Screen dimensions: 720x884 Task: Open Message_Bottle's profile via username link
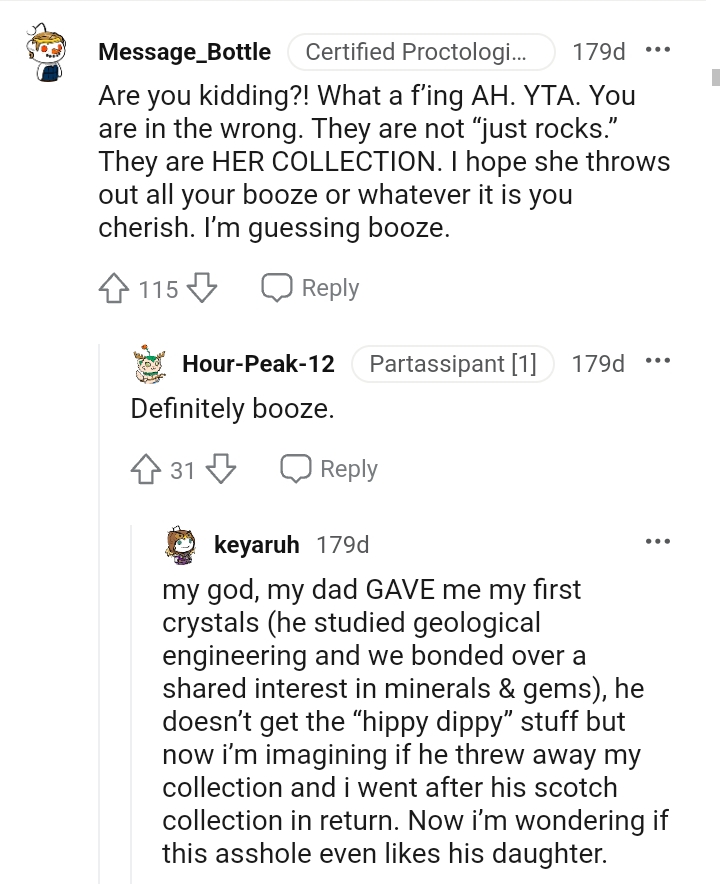(185, 52)
